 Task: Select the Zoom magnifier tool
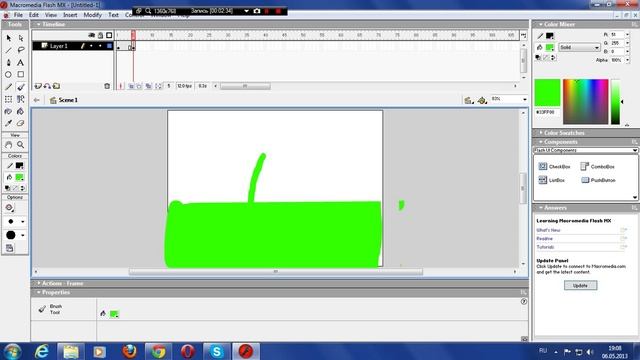(21, 144)
